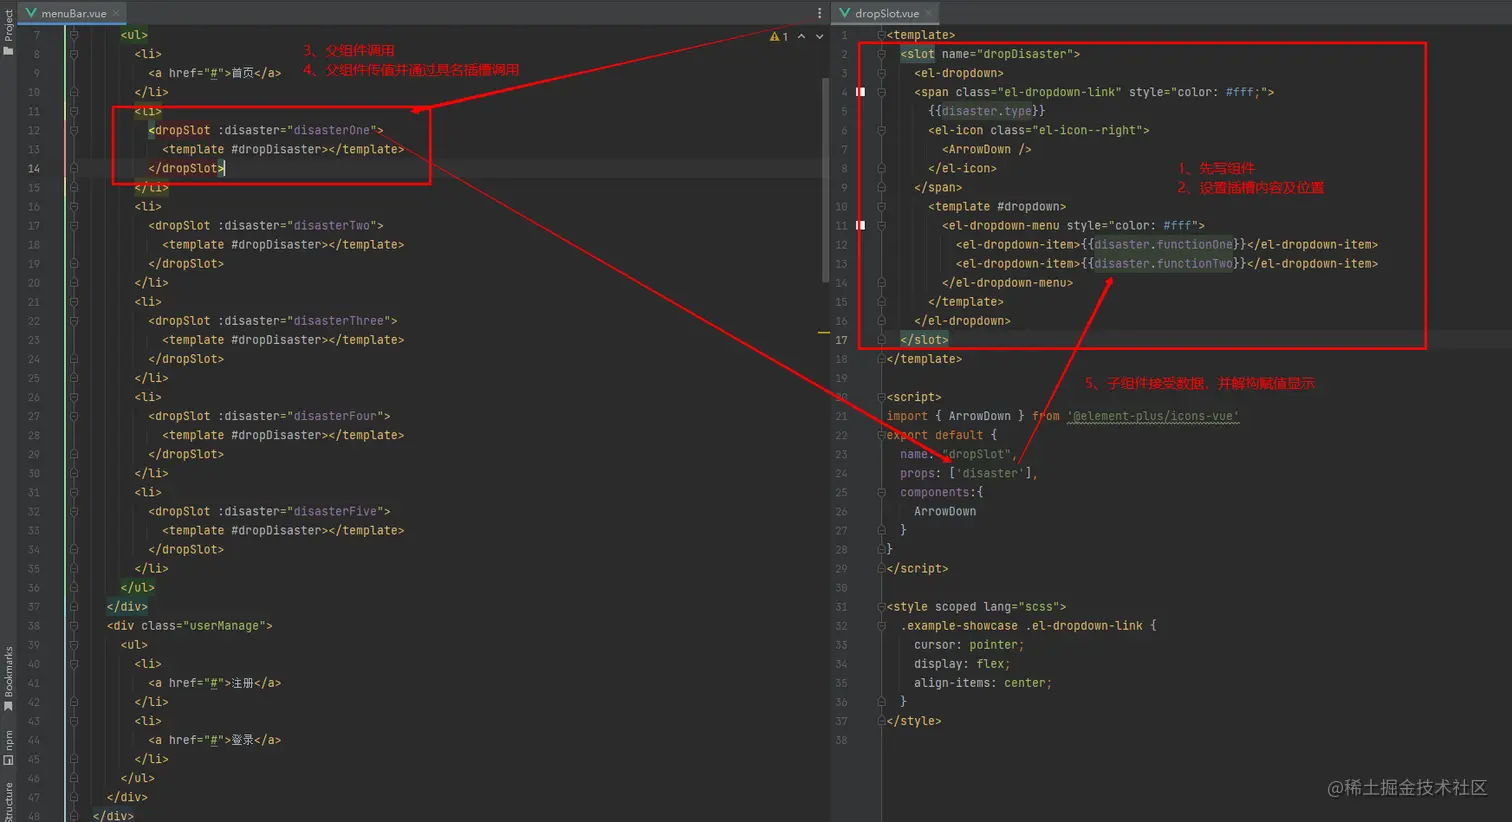Fold the <template> block on dropSlot.vue line 1
1512x822 pixels.
(881, 35)
